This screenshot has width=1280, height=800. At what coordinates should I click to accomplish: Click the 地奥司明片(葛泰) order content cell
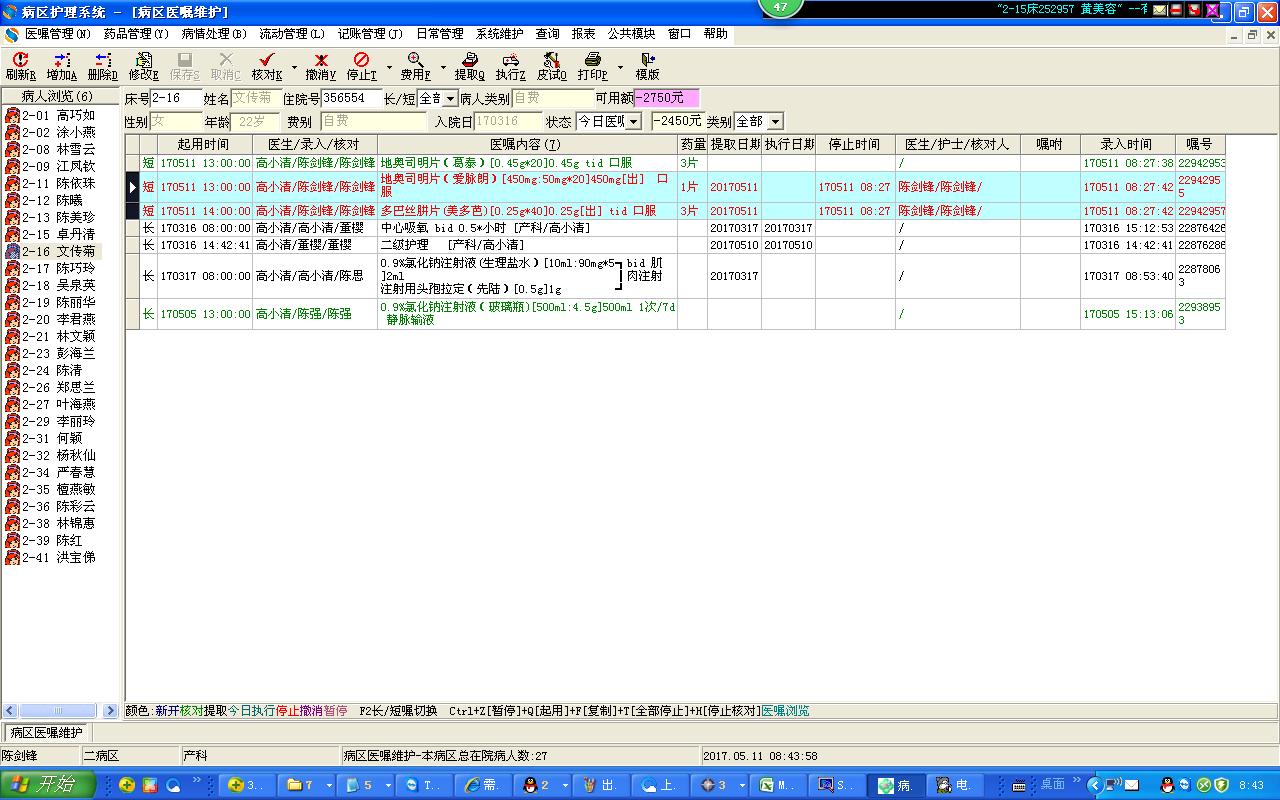(527, 163)
